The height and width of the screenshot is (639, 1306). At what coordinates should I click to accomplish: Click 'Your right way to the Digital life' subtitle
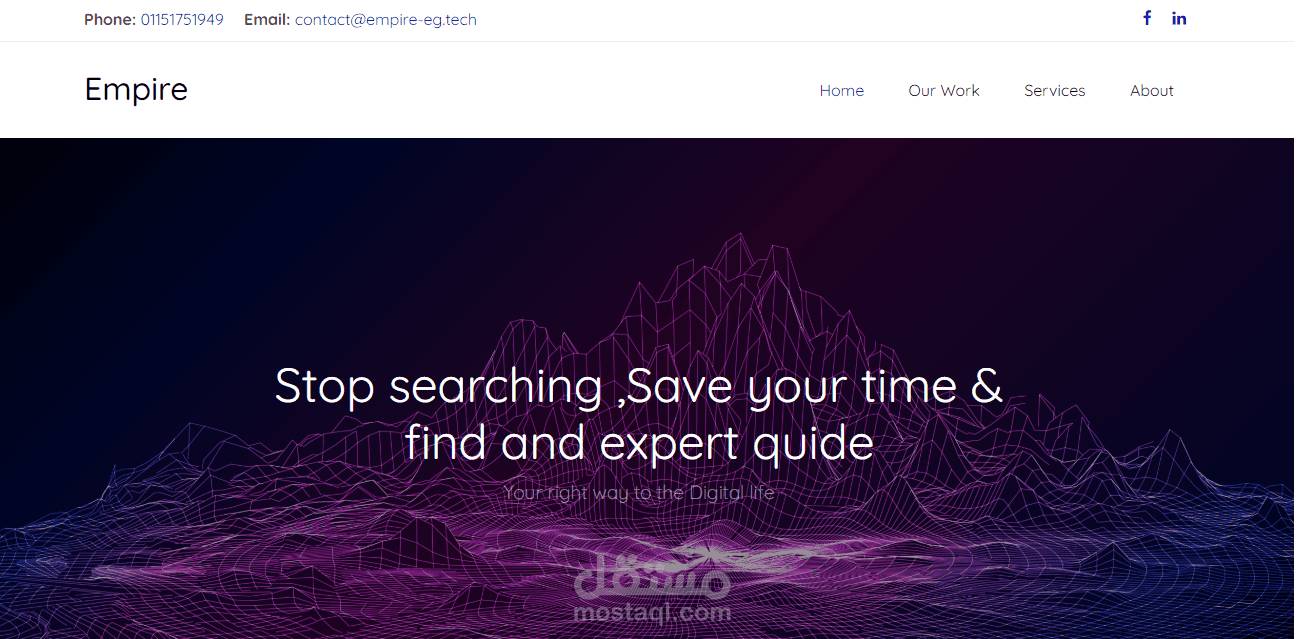tap(639, 492)
